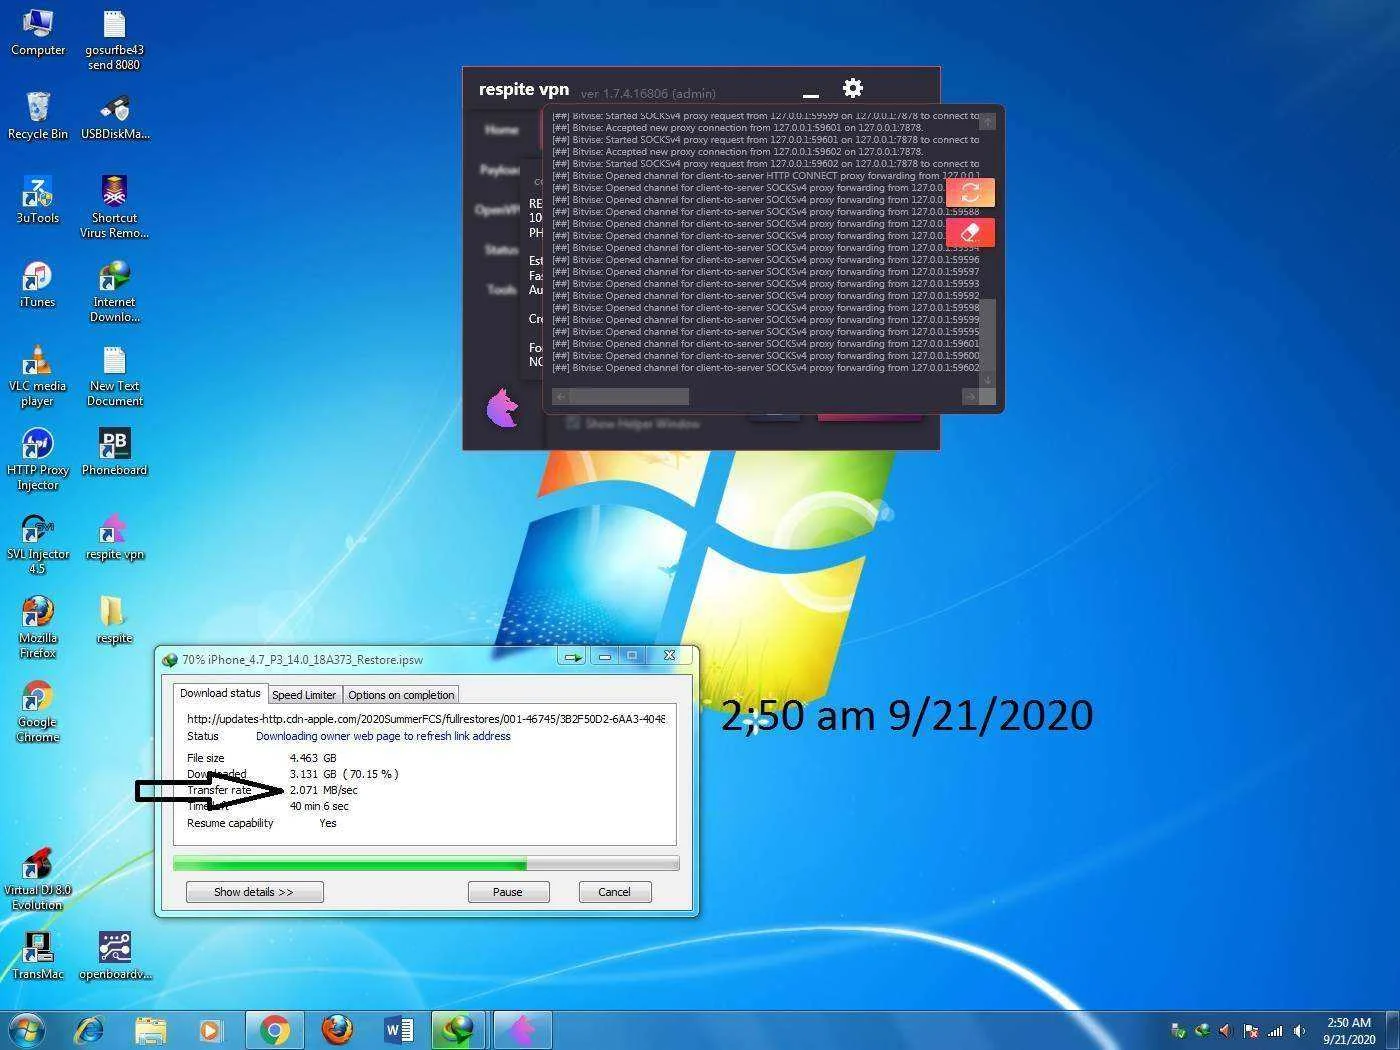This screenshot has width=1400, height=1050.
Task: Open respite vpn settings gear
Action: (853, 88)
